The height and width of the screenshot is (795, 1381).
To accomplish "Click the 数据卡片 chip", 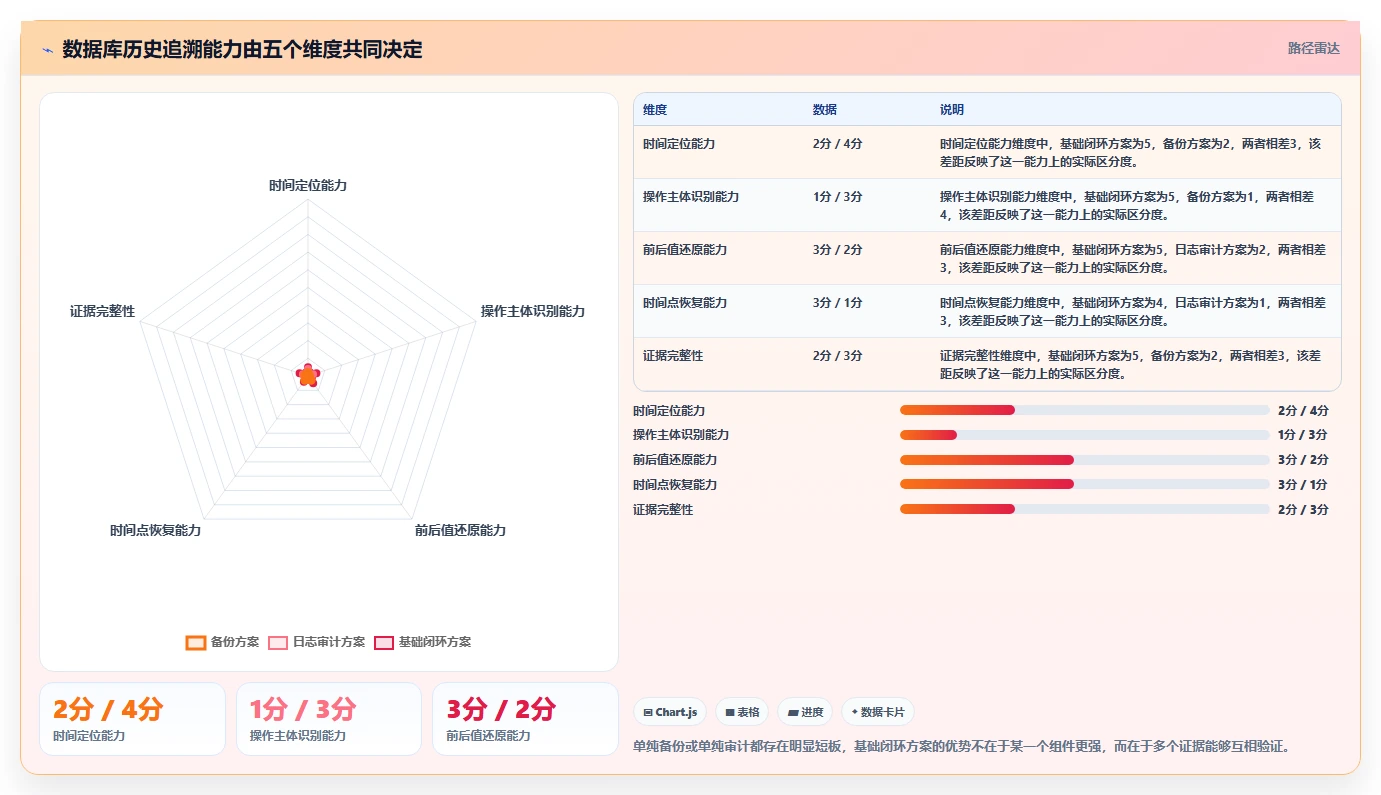I will pos(878,712).
